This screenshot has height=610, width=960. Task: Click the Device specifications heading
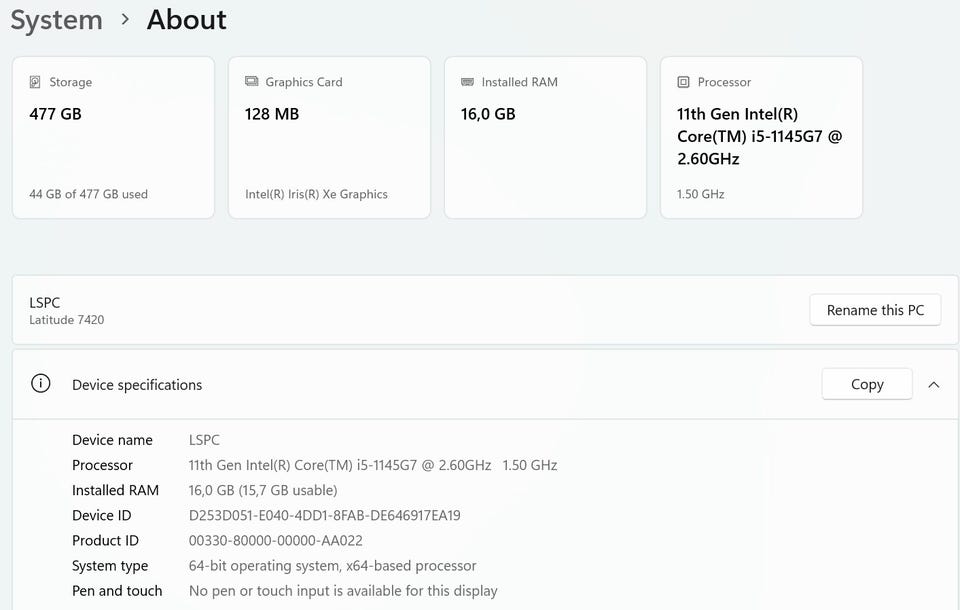click(137, 385)
